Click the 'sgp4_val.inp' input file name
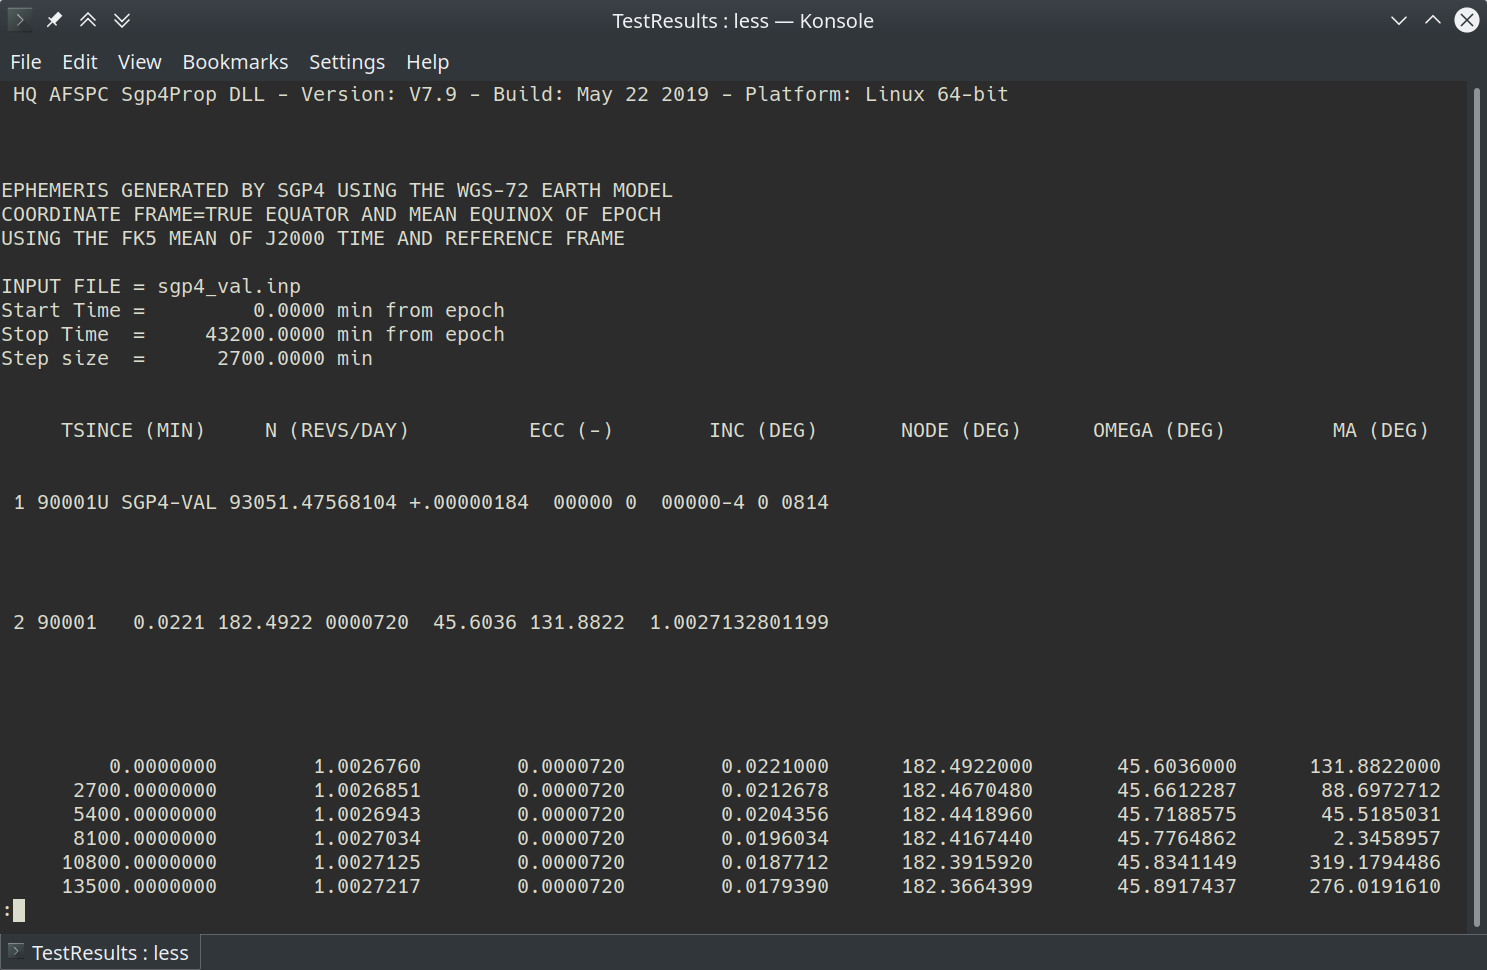This screenshot has width=1487, height=970. click(229, 287)
